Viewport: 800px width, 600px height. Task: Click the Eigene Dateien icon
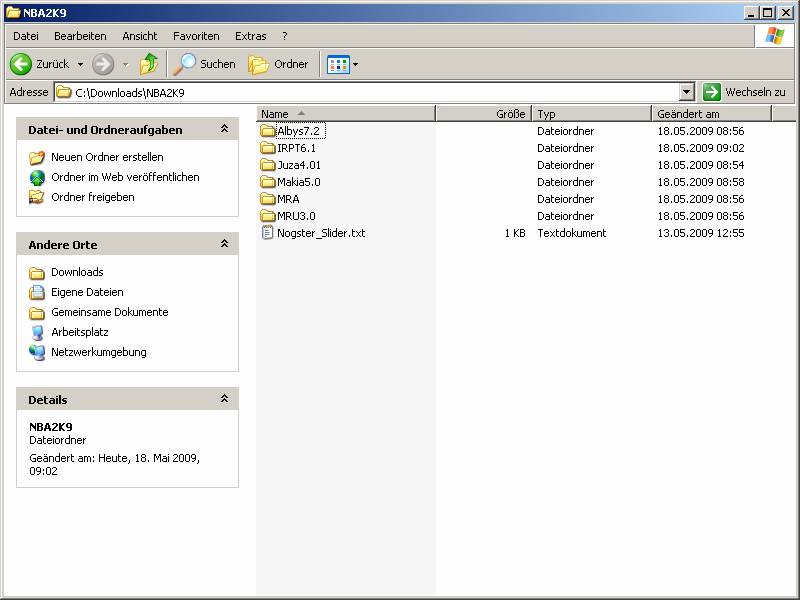[x=37, y=292]
